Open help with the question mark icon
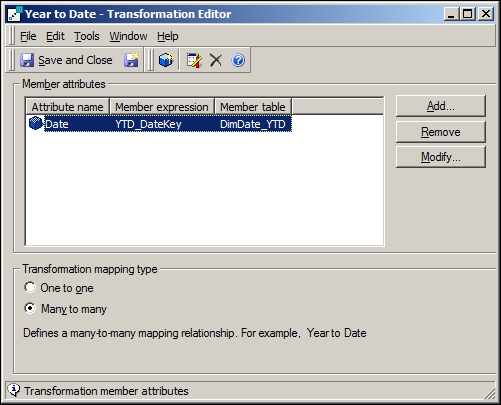Image resolution: width=501 pixels, height=405 pixels. click(238, 60)
